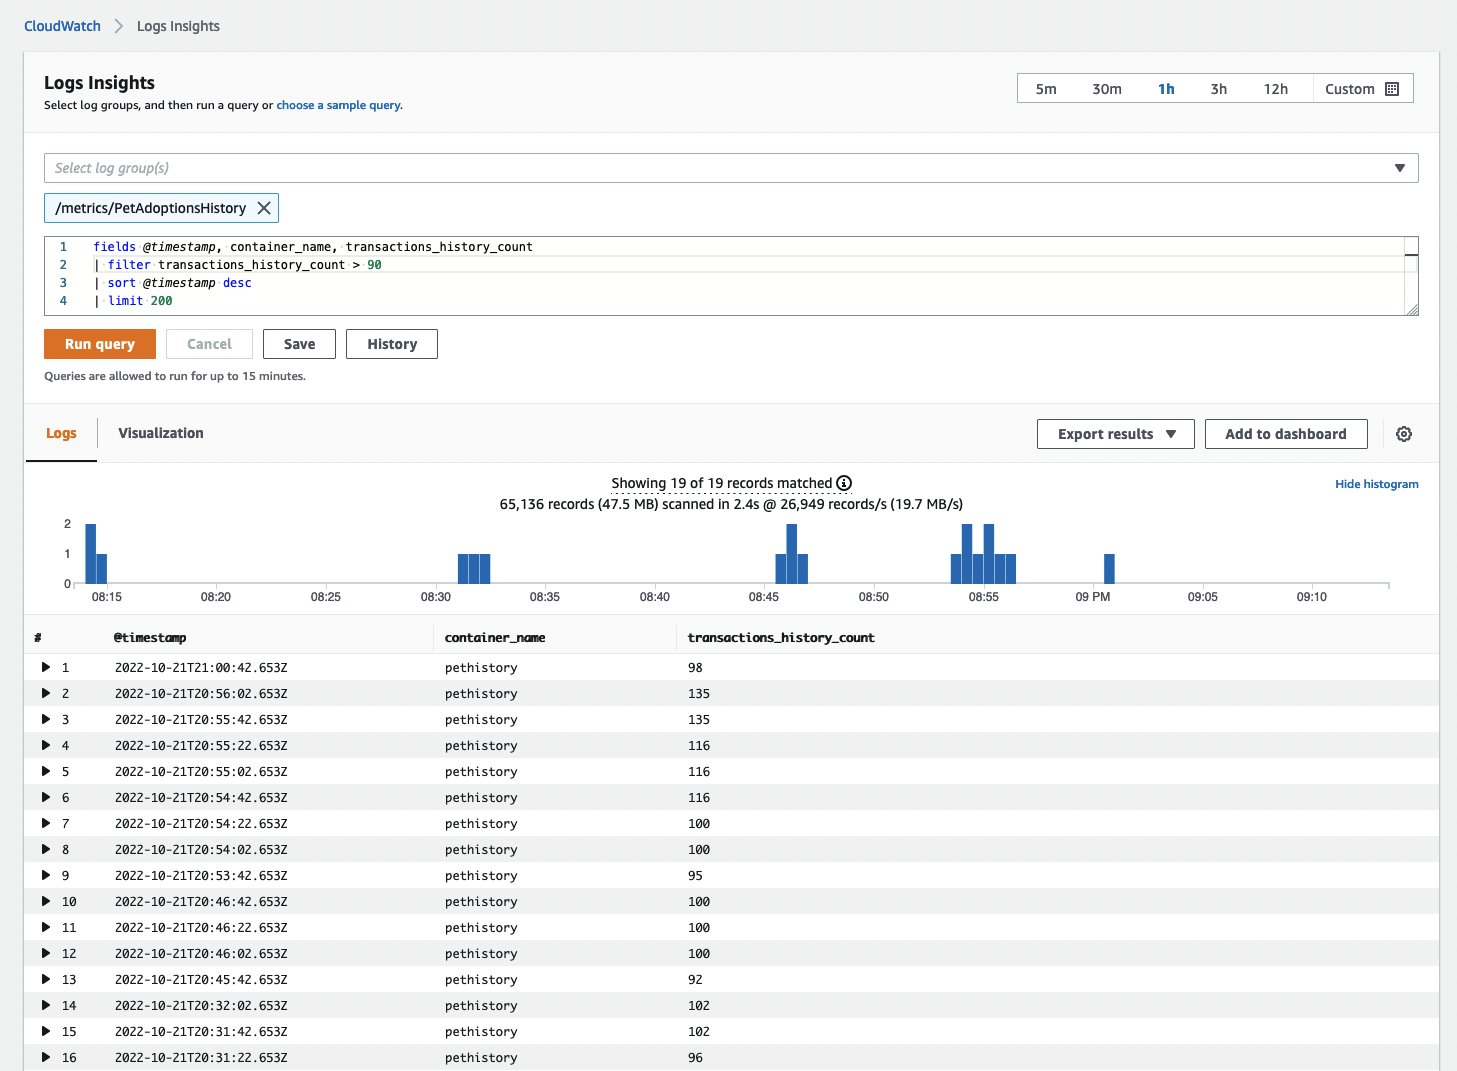Expand log row 7 with disclosure triangle
The image size is (1457, 1071).
click(x=46, y=823)
